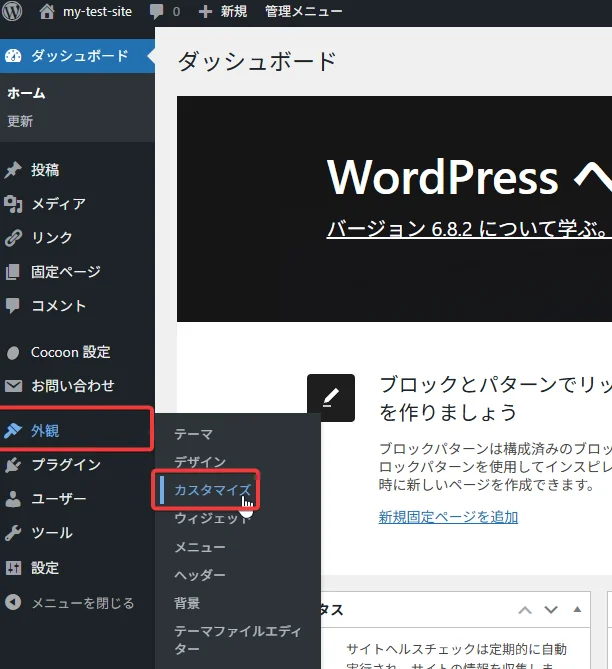This screenshot has width=612, height=669.
Task: Click the pin icon for 投稿
Action: coord(13,170)
